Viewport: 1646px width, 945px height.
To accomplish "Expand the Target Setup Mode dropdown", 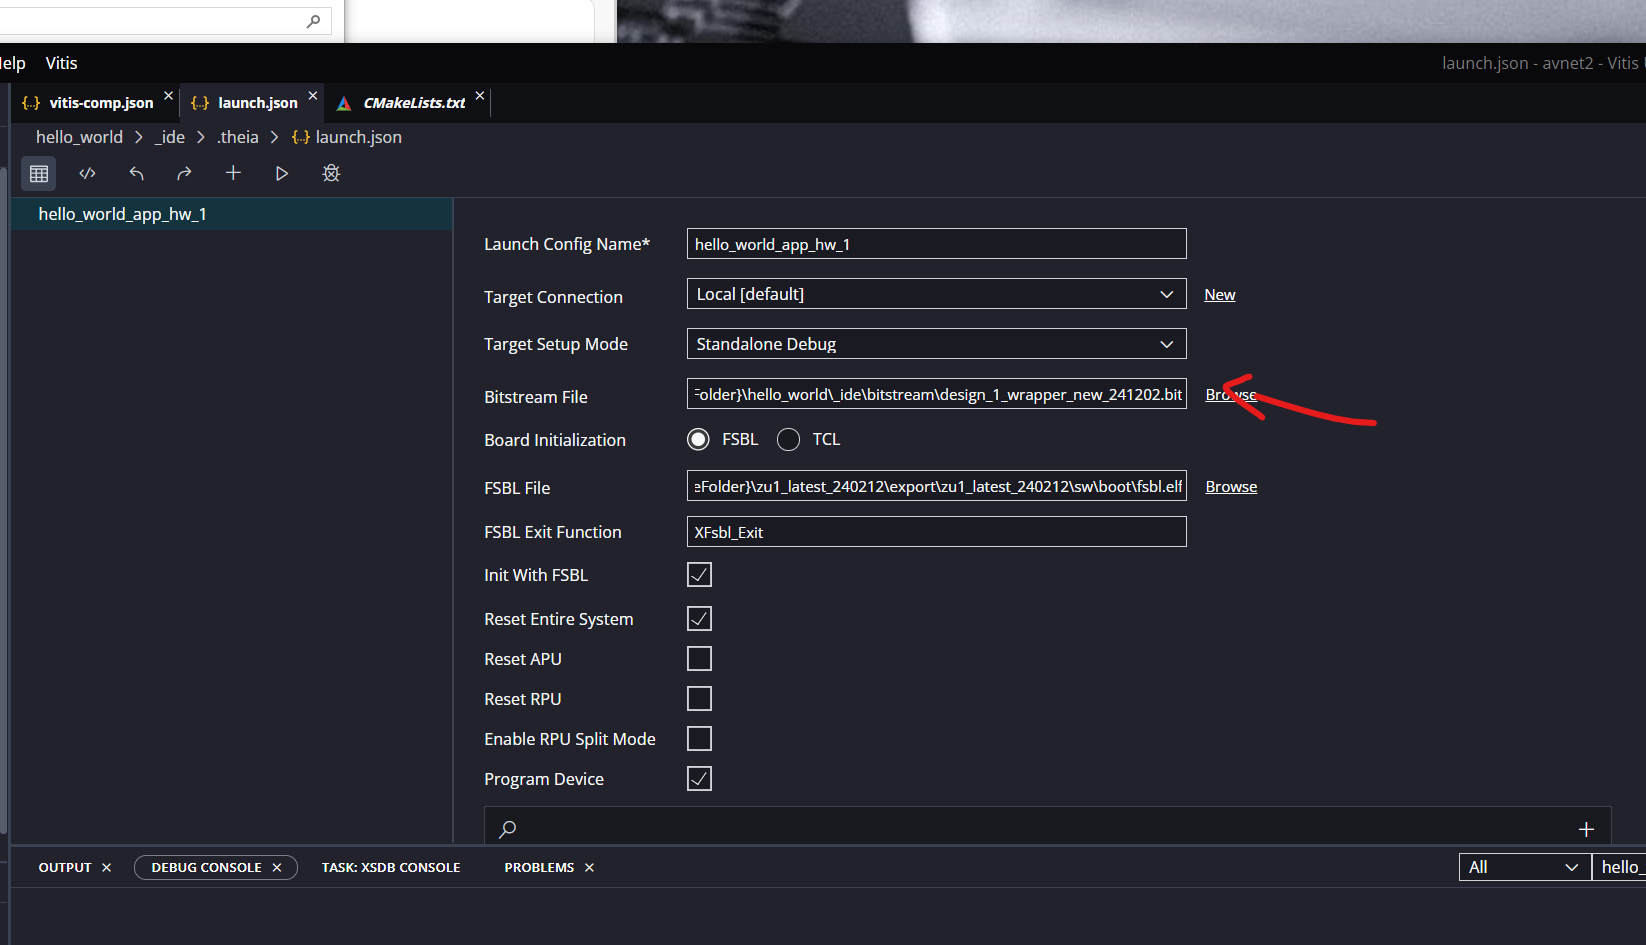I will tap(936, 344).
